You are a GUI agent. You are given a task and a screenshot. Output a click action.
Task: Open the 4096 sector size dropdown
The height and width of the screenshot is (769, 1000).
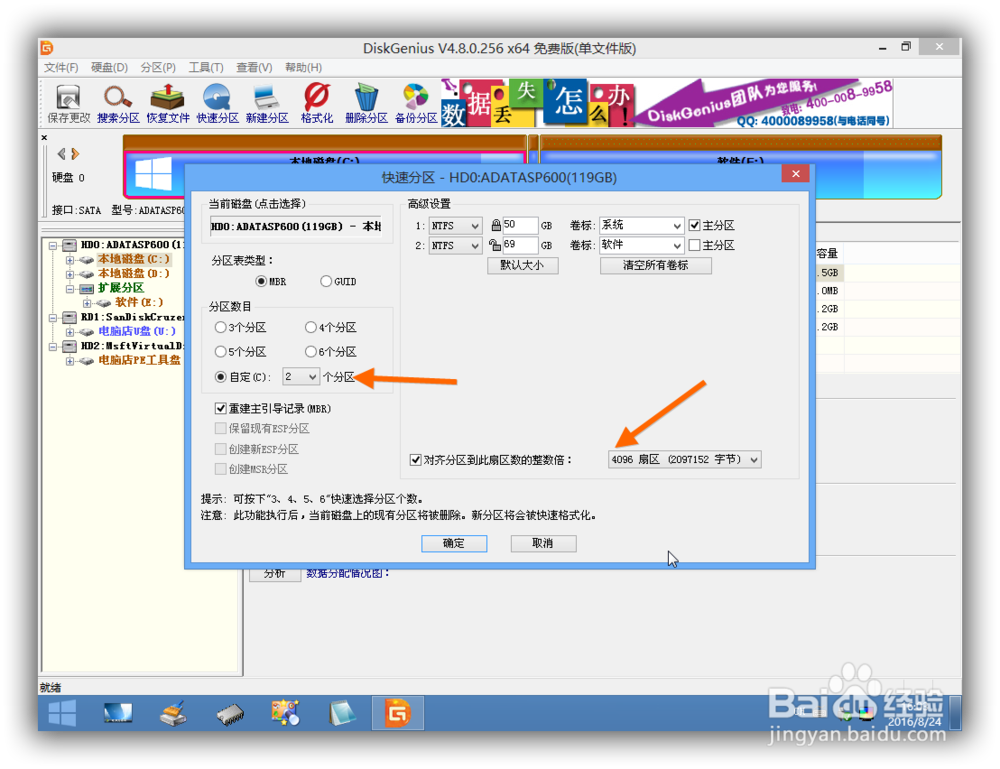point(755,459)
